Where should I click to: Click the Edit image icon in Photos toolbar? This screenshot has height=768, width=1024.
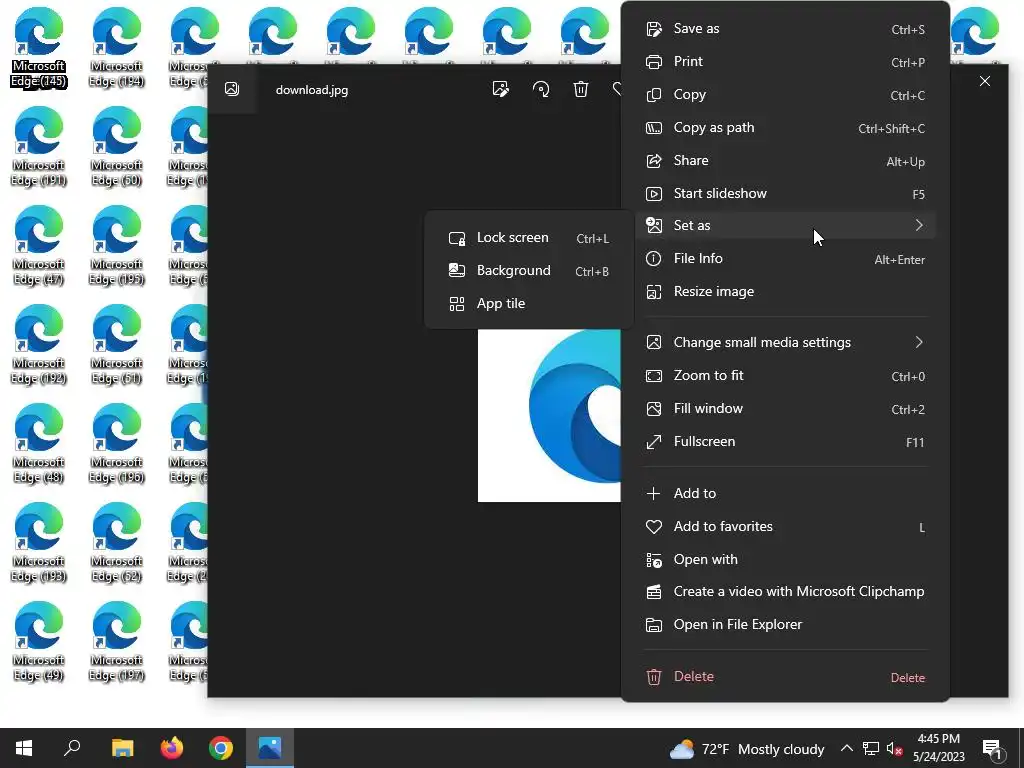tap(500, 89)
